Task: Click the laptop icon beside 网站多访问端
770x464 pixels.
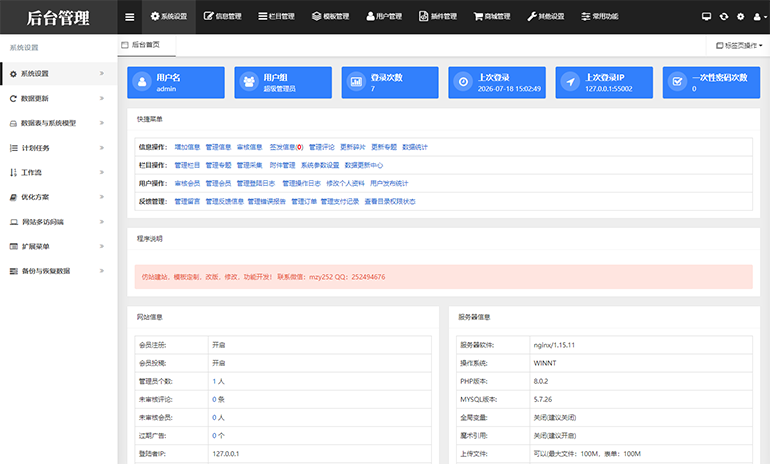Action: [x=14, y=222]
